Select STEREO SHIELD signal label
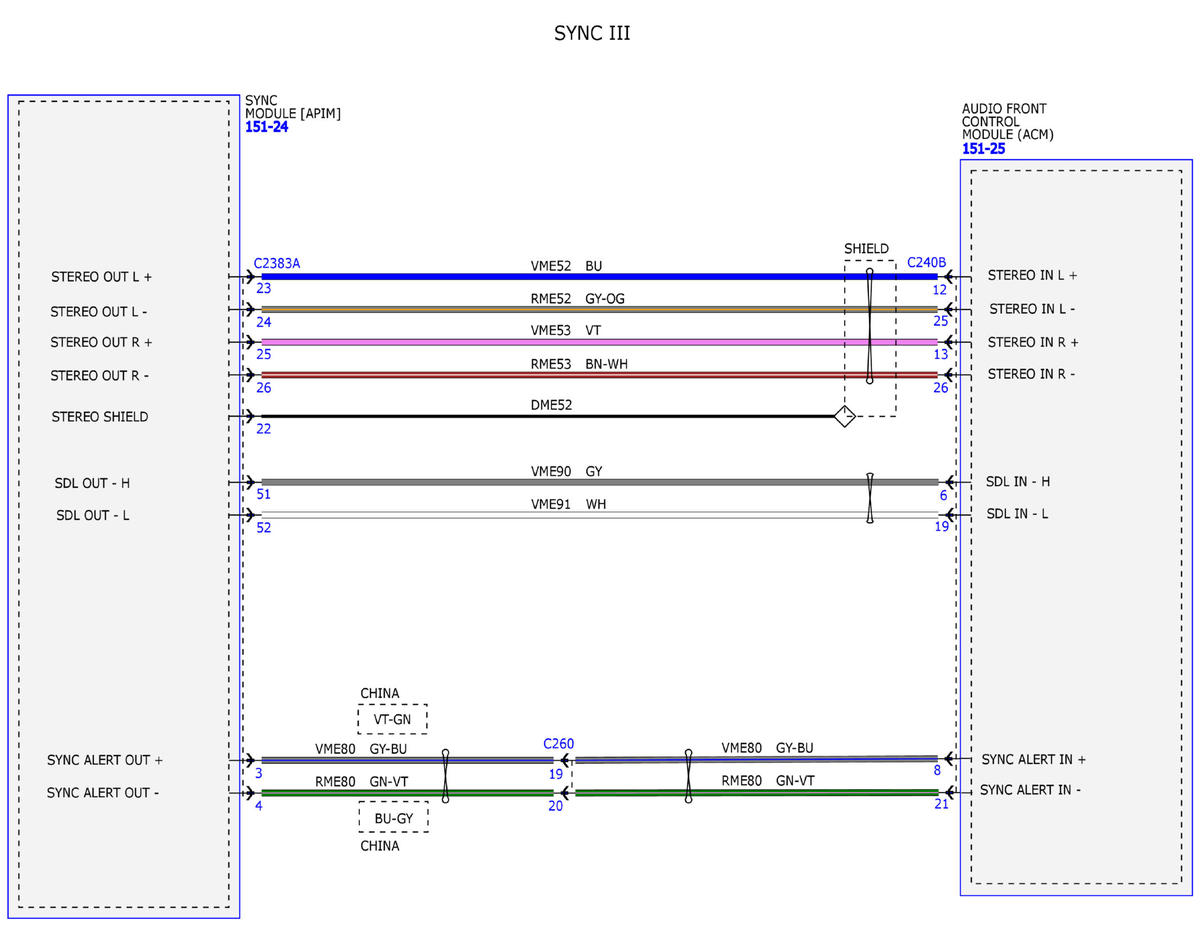The image size is (1200, 927). [x=100, y=416]
